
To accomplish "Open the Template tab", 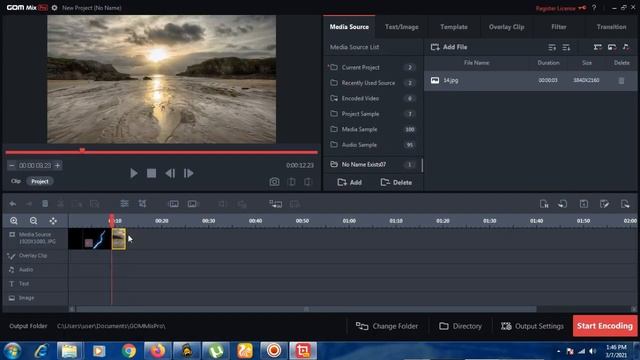I will (454, 27).
